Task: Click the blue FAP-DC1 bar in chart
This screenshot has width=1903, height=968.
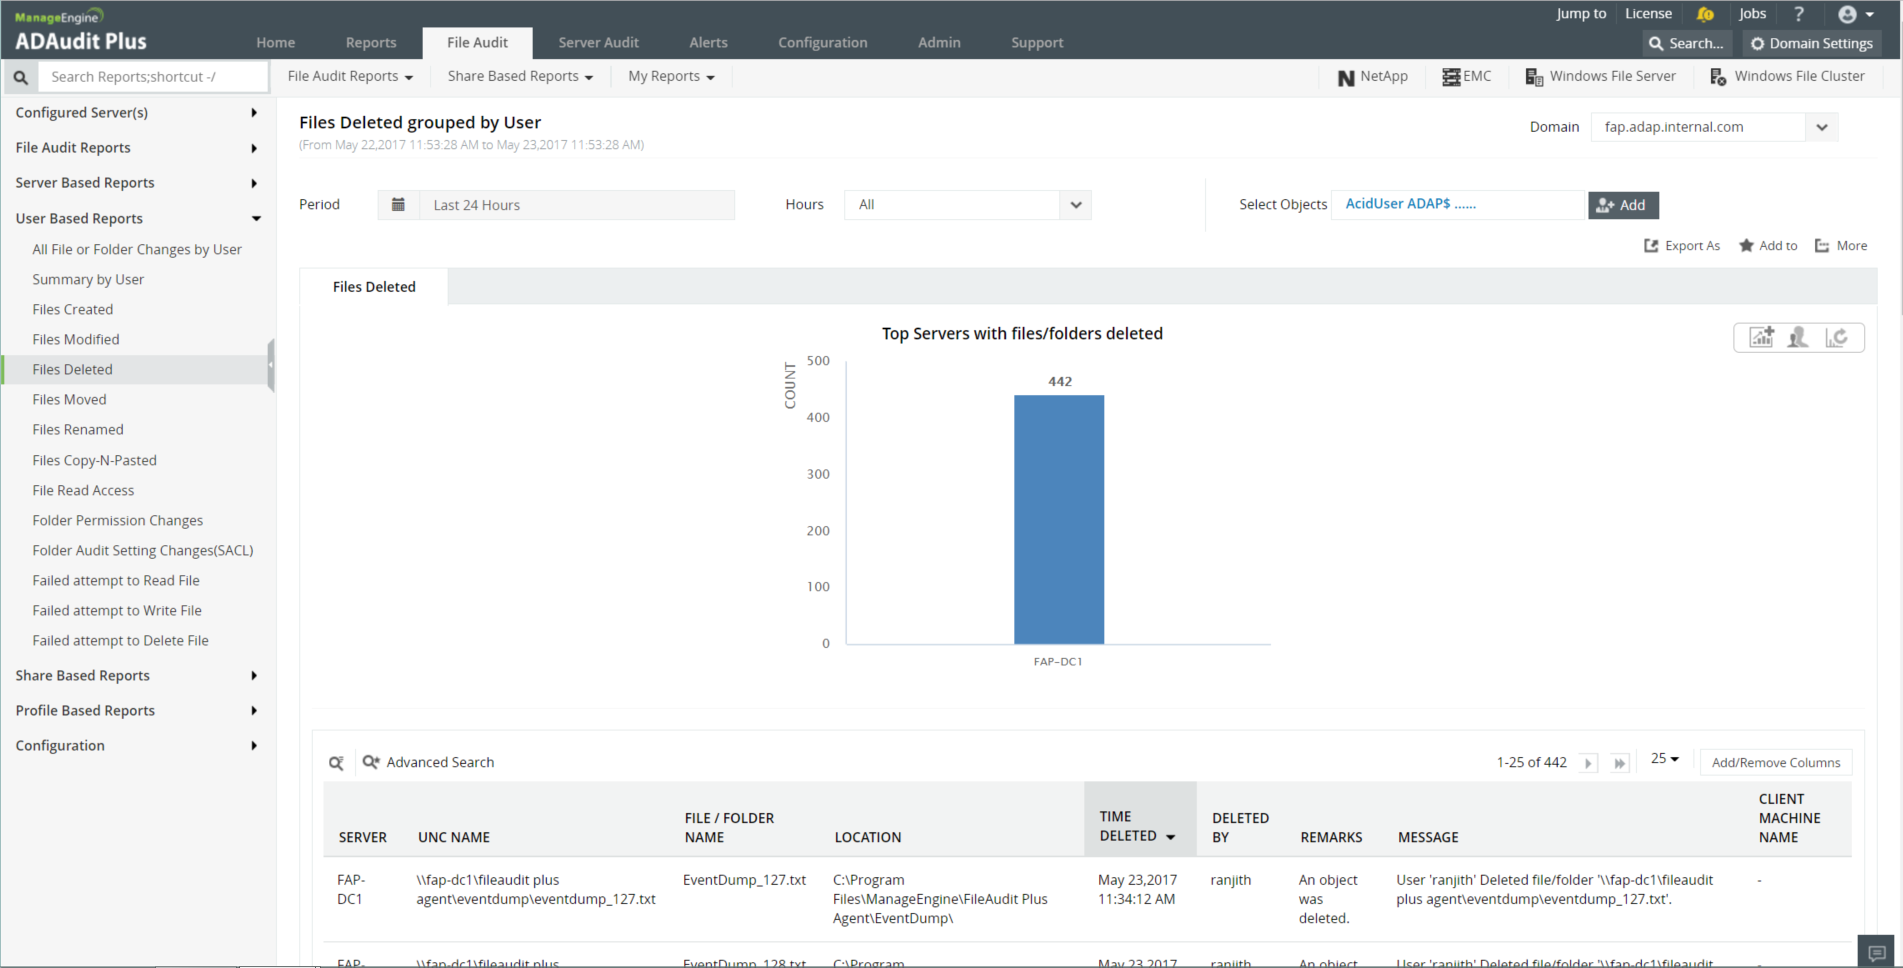Action: 1059,519
